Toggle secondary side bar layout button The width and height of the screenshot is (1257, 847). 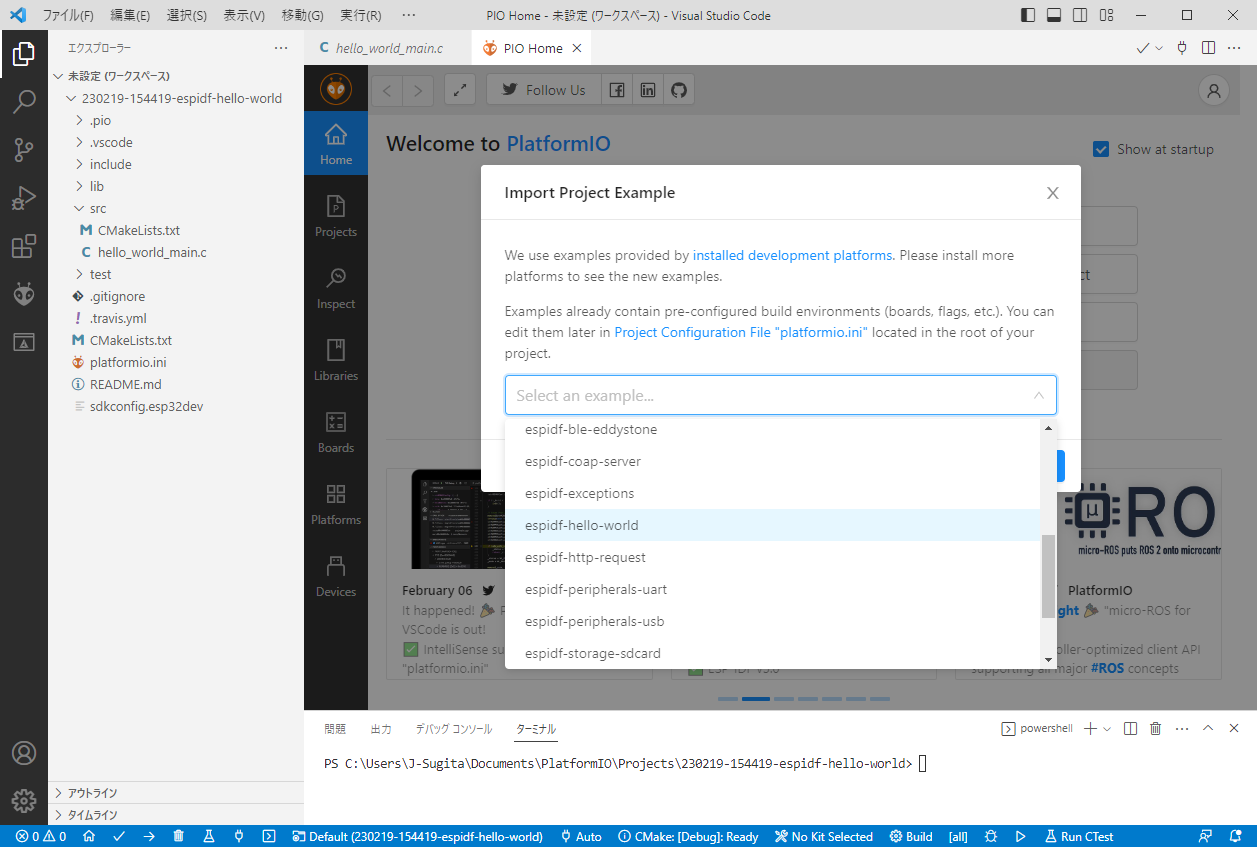point(1080,15)
